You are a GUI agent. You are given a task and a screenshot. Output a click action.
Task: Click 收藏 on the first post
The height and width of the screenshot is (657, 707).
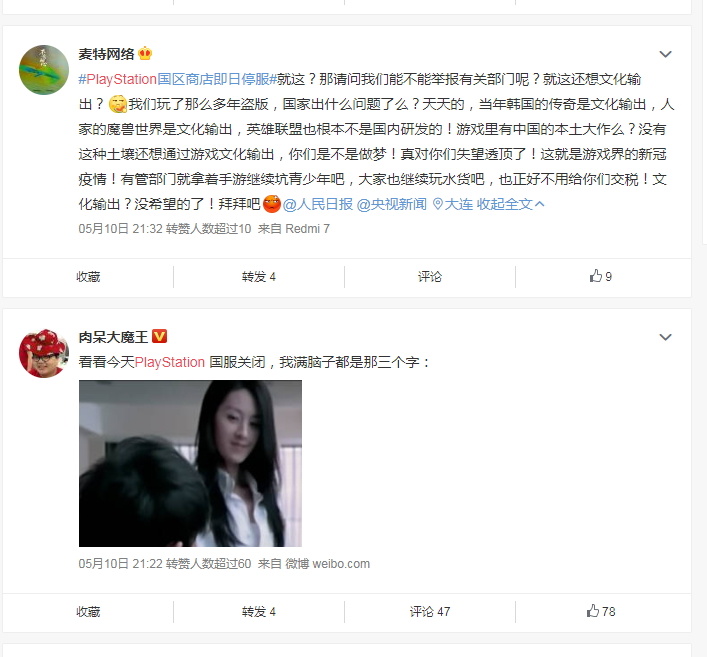(x=88, y=276)
